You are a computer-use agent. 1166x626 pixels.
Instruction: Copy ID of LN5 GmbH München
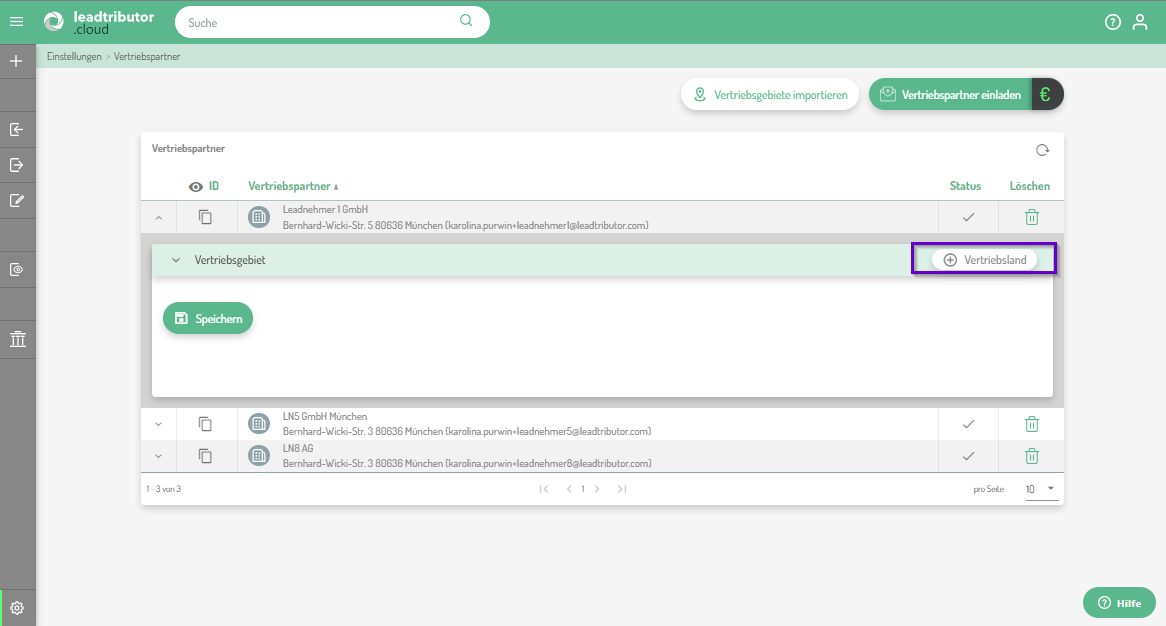click(x=205, y=424)
